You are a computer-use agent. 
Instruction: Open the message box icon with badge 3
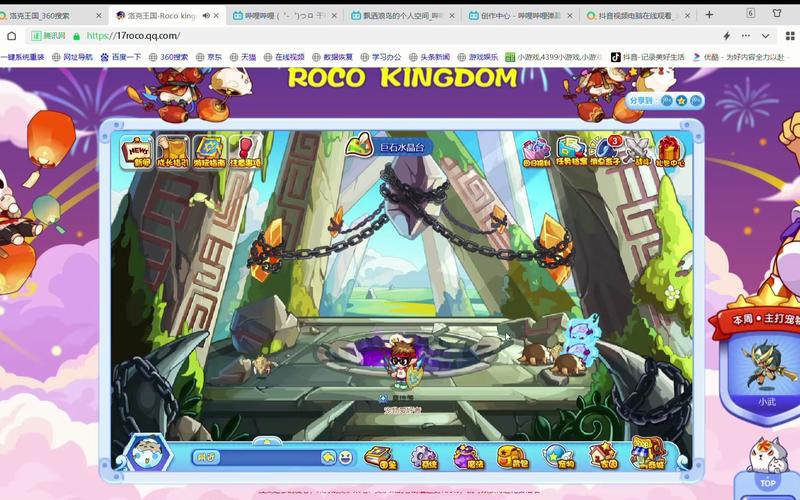click(x=605, y=151)
